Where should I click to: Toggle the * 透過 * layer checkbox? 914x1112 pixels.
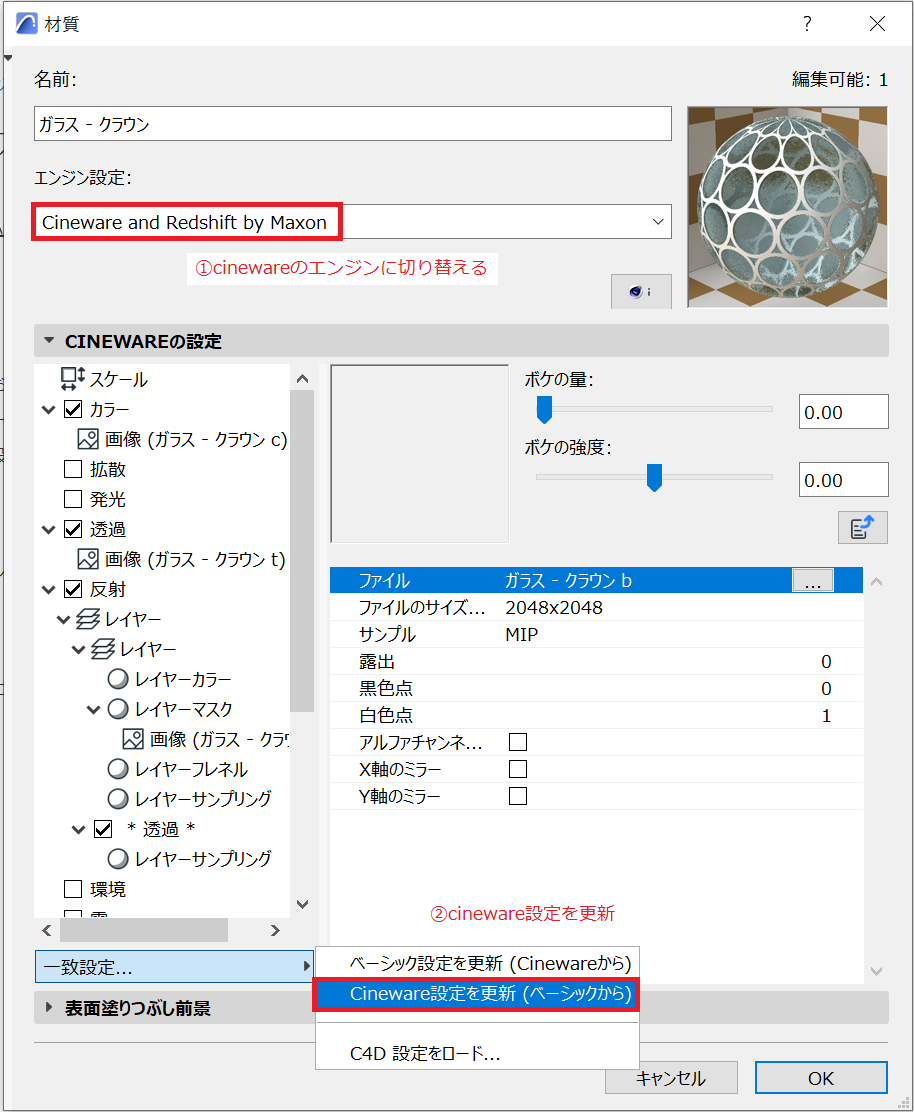pyautogui.click(x=103, y=829)
